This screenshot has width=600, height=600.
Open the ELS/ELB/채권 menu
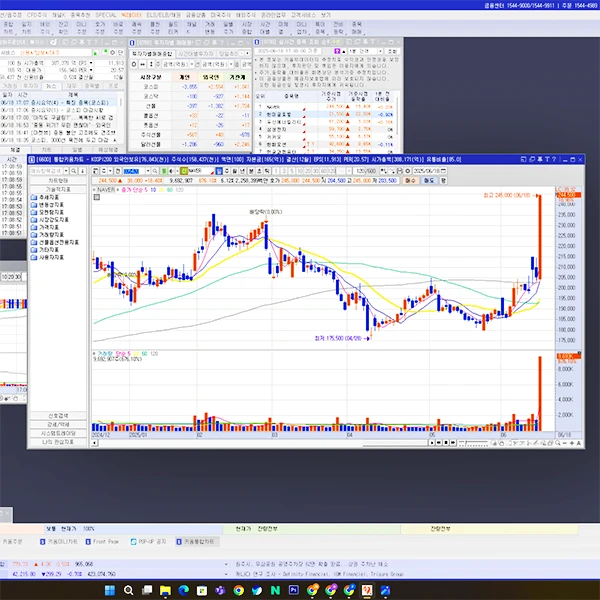pos(163,15)
